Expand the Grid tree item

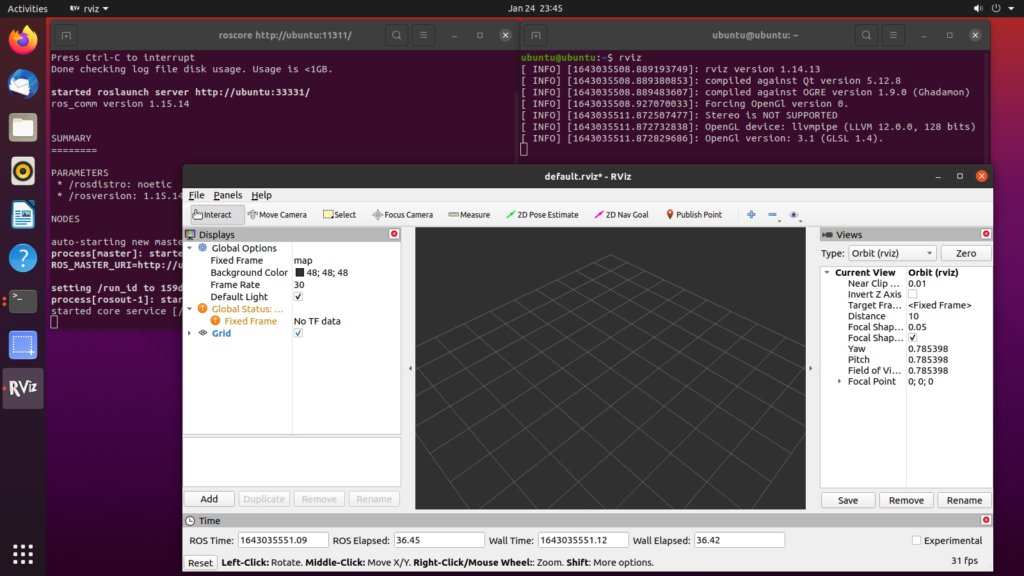tap(190, 333)
